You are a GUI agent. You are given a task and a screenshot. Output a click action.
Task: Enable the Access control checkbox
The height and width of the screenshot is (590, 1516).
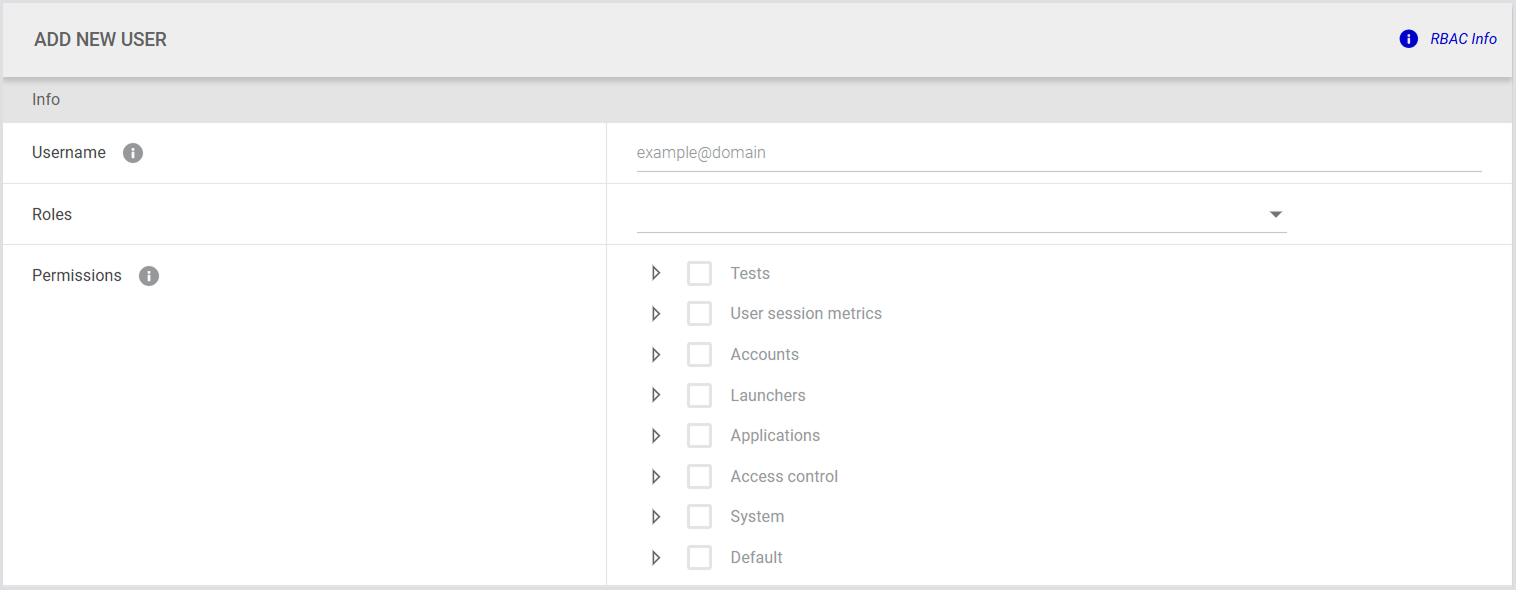[x=699, y=476]
